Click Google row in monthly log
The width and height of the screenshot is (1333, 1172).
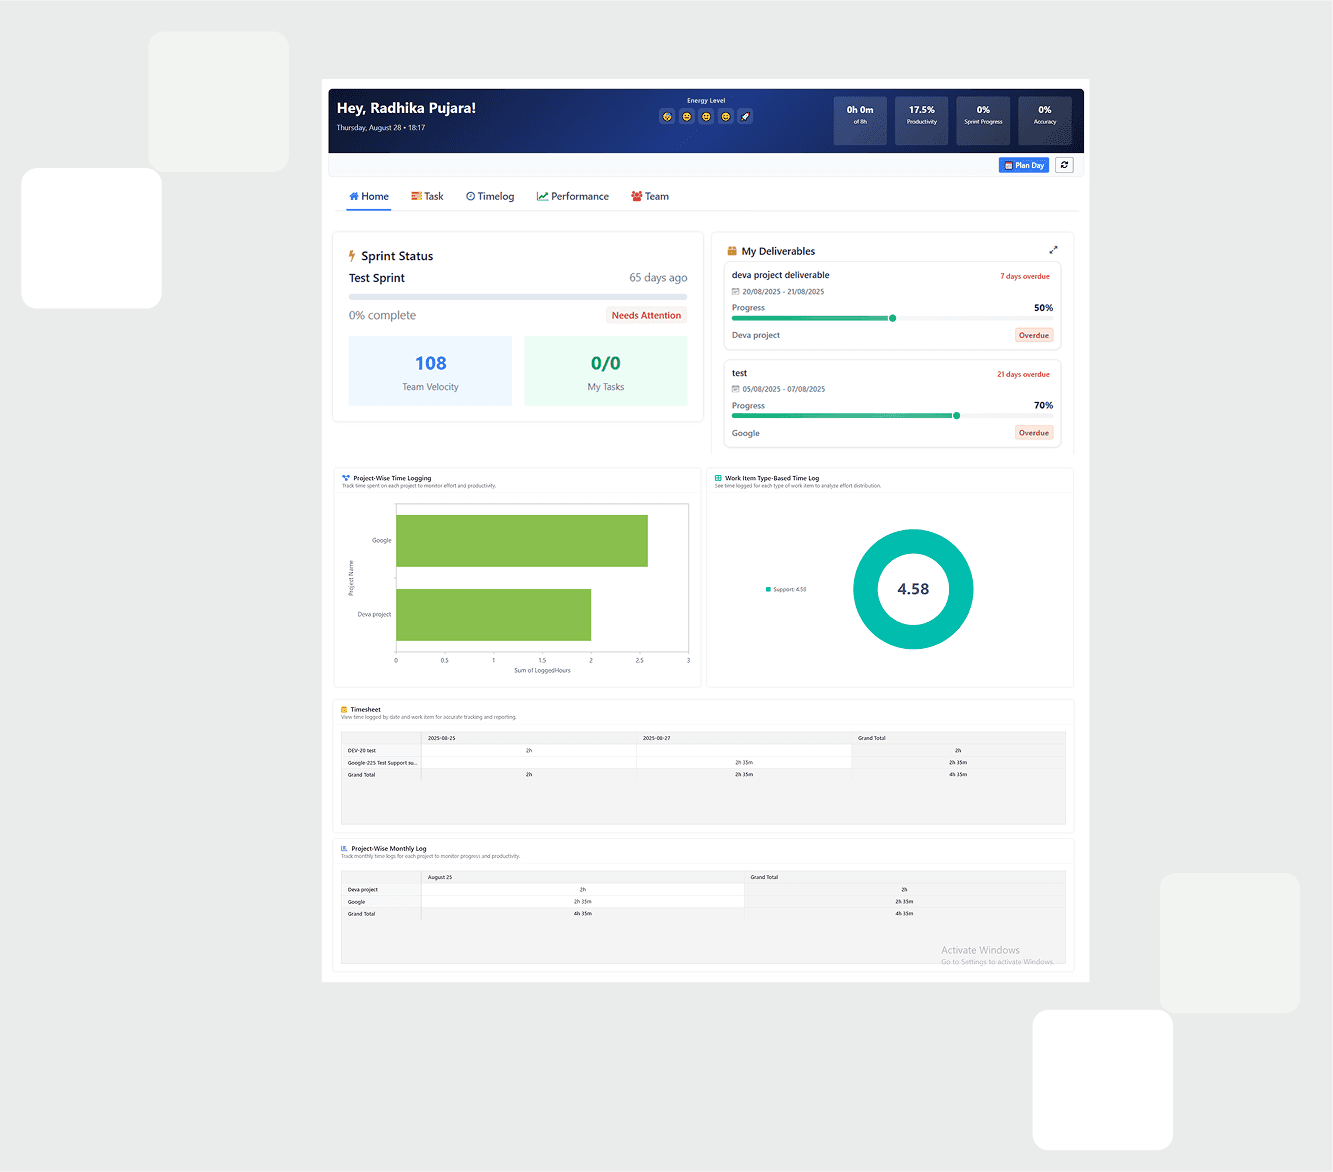point(703,902)
